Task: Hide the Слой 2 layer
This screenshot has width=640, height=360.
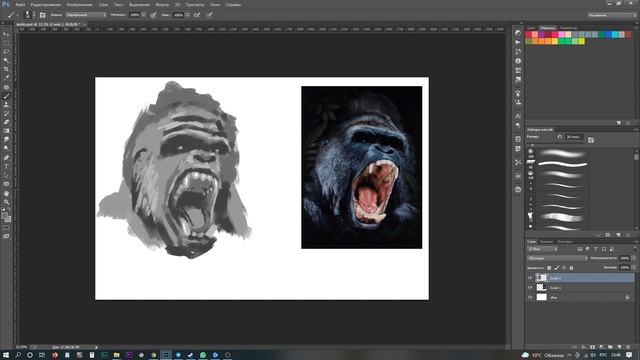Action: tap(530, 278)
